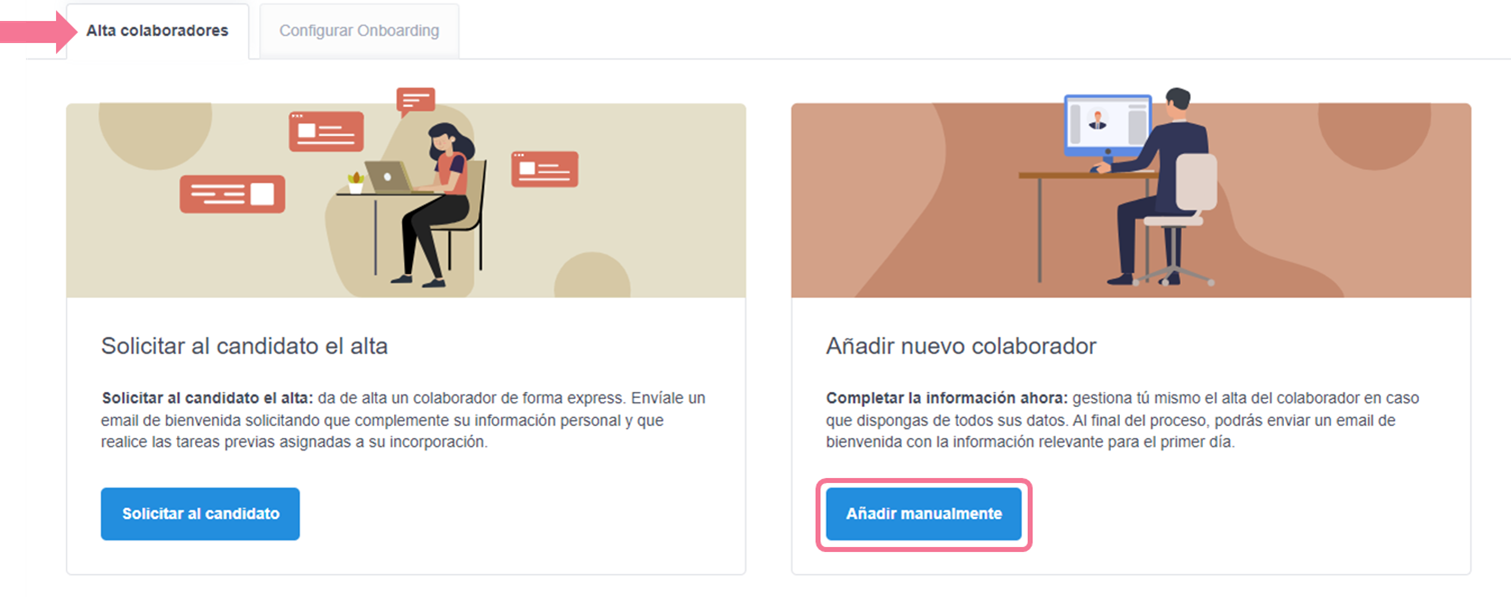
Task: Click the message card right of the woman
Action: point(545,169)
